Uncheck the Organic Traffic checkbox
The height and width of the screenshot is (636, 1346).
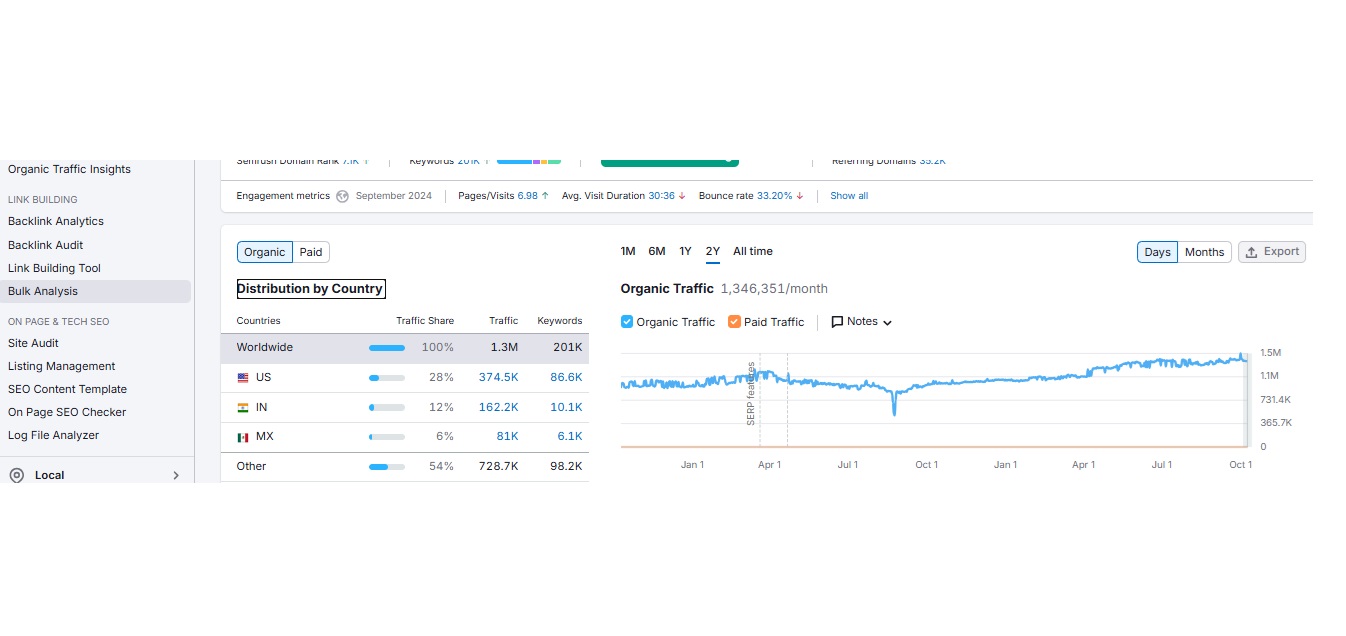point(627,322)
